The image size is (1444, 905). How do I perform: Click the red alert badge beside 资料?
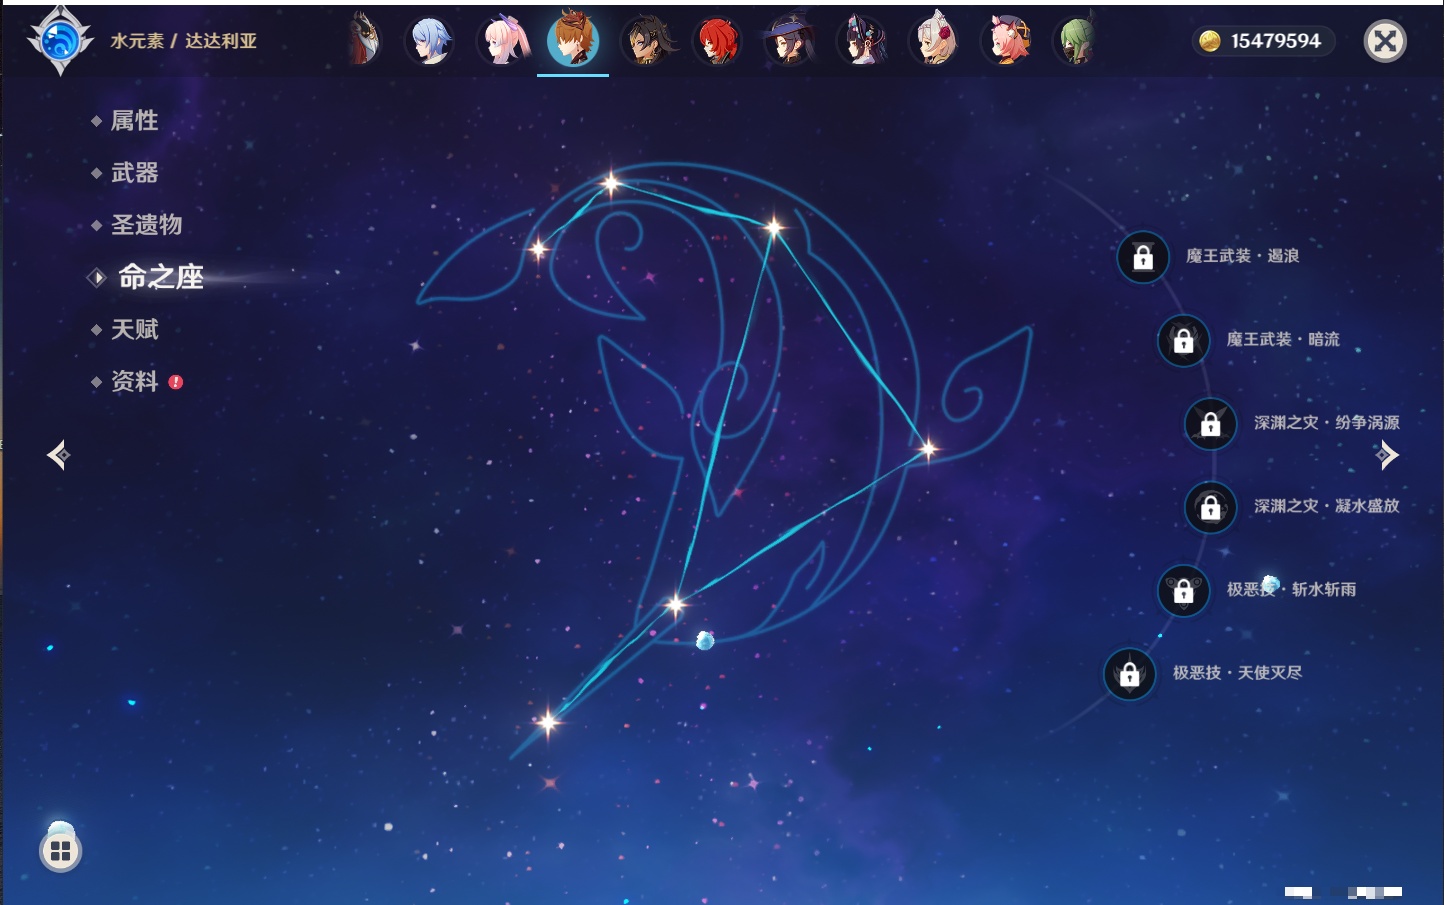pos(176,382)
